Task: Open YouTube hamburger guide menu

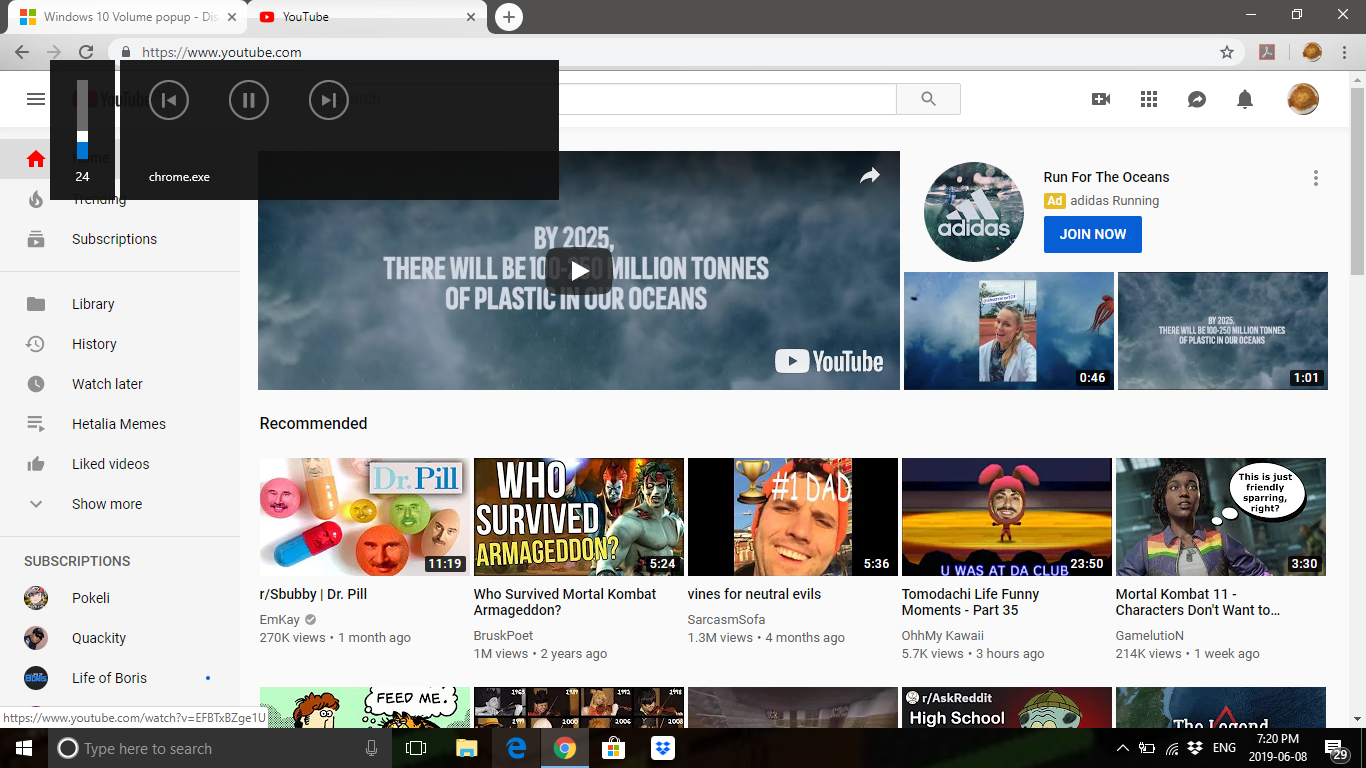Action: pyautogui.click(x=36, y=99)
